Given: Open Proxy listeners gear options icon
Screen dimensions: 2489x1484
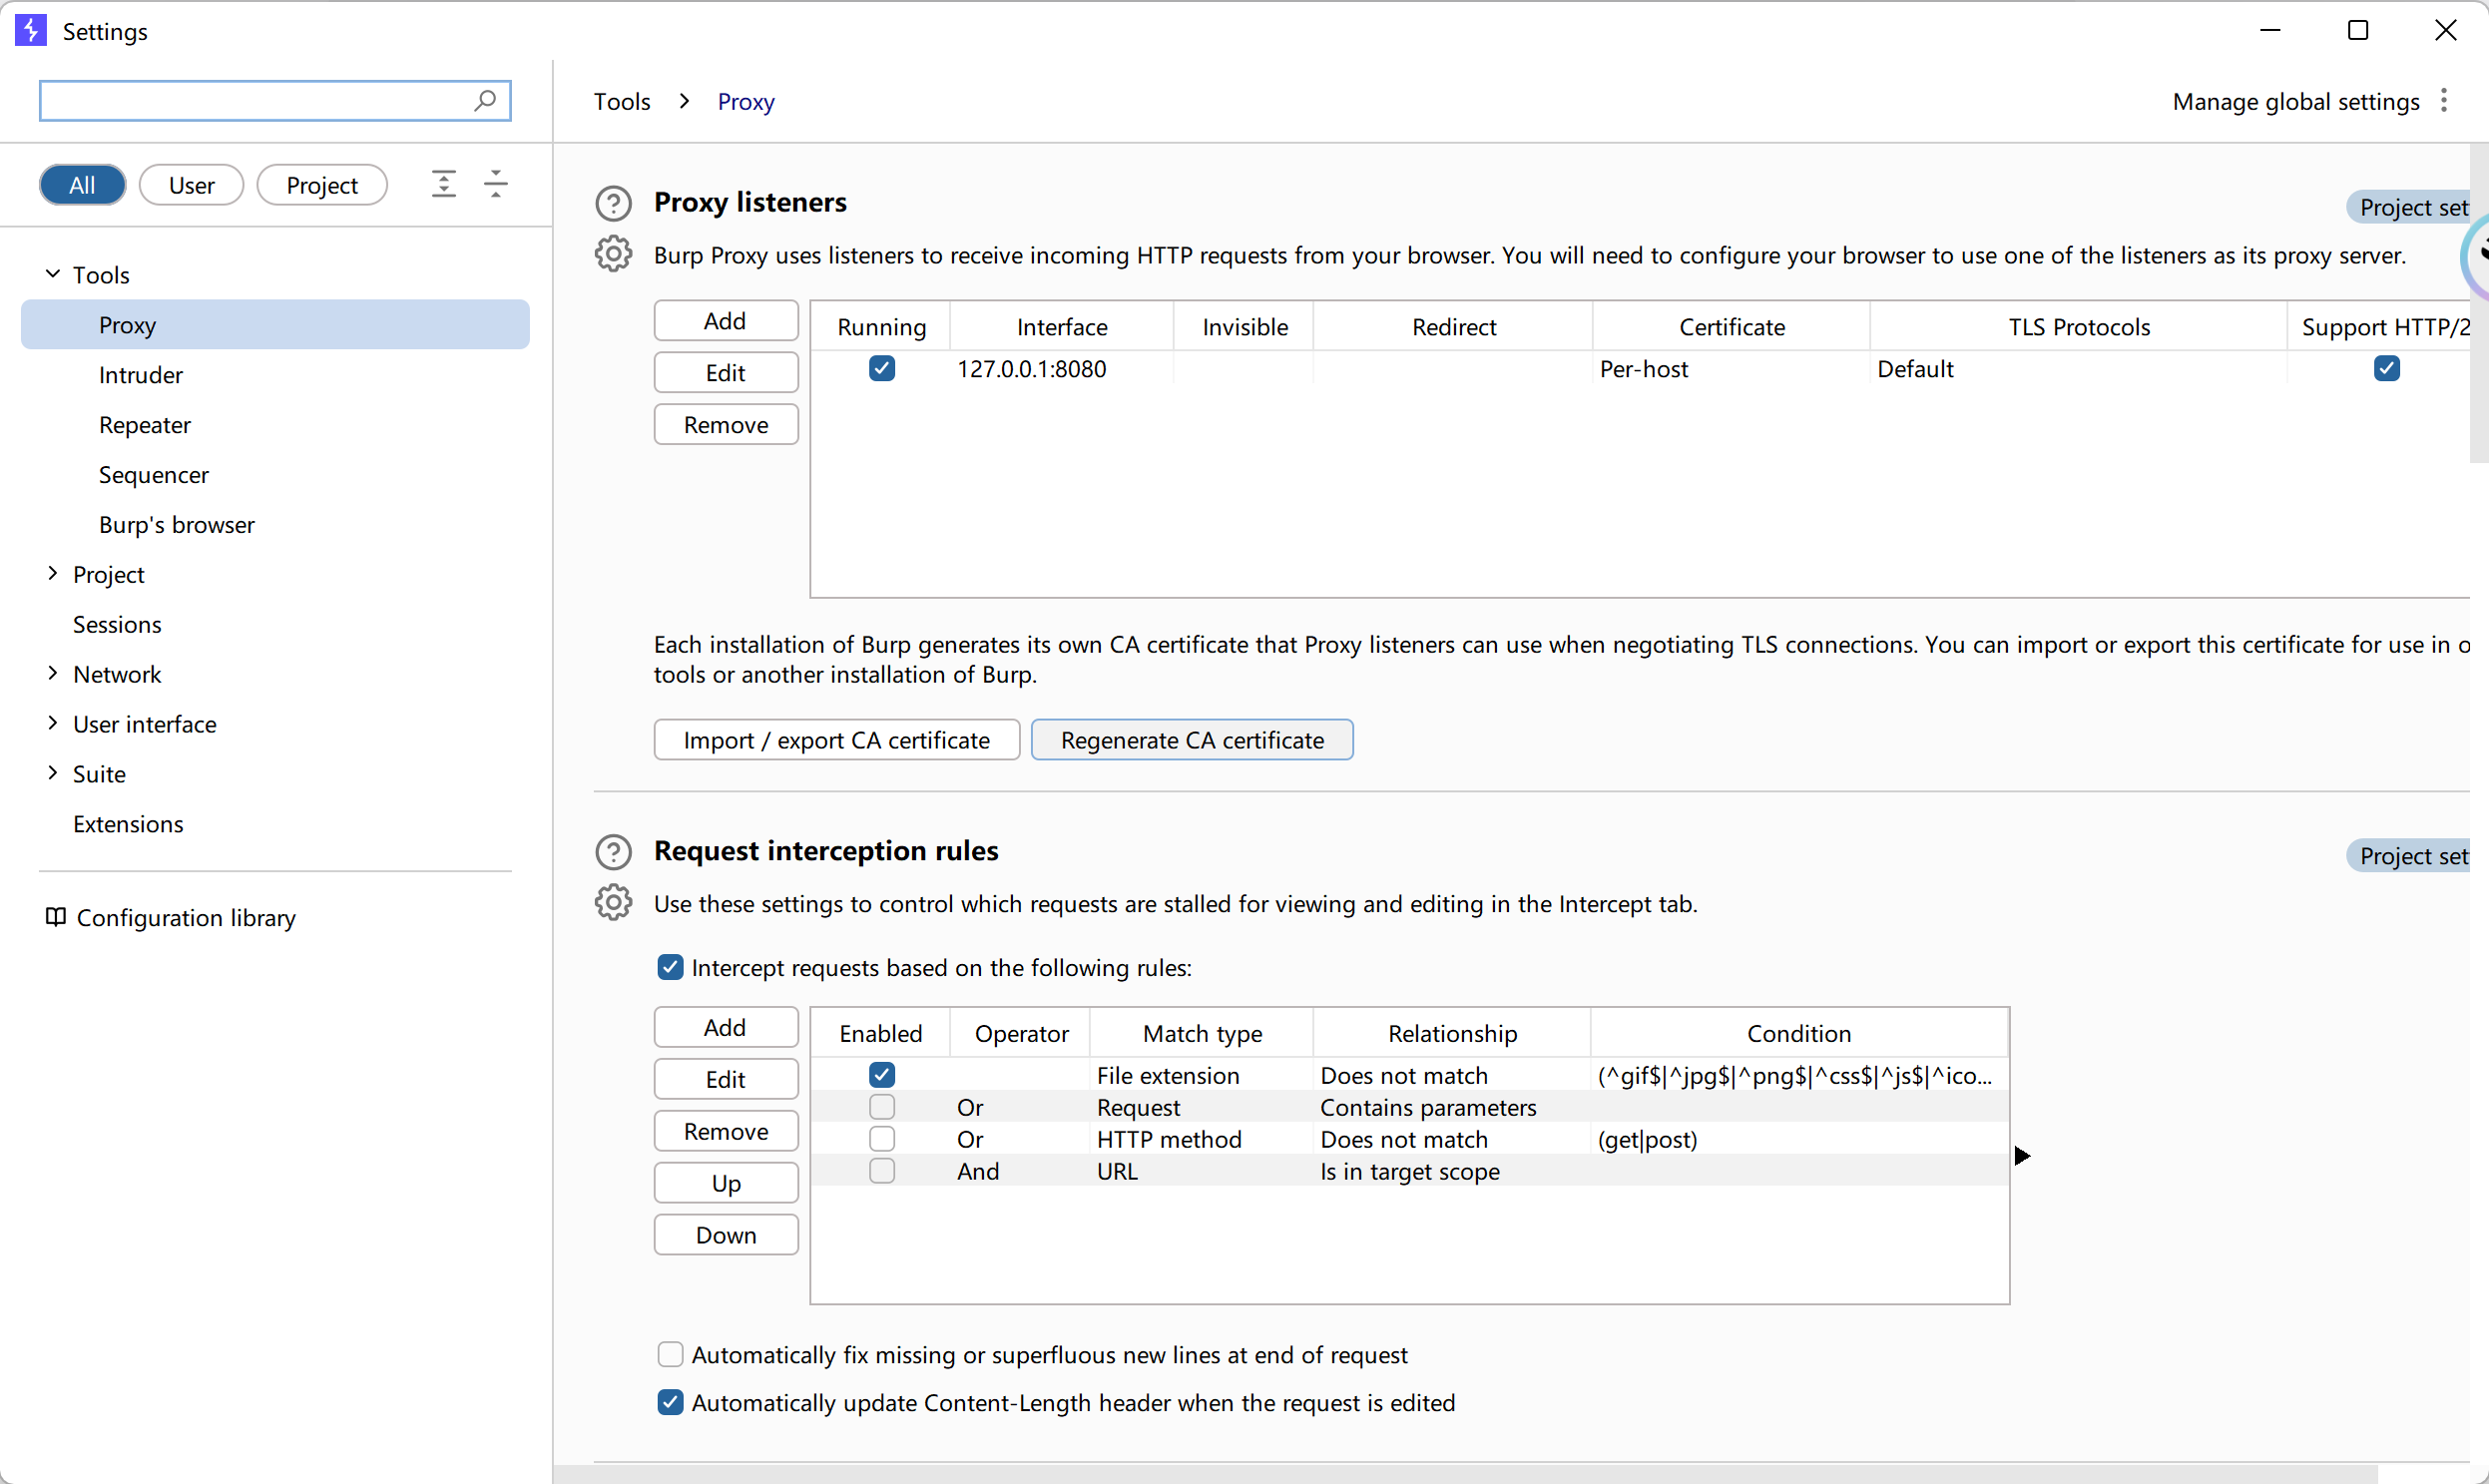Looking at the screenshot, I should tap(613, 255).
